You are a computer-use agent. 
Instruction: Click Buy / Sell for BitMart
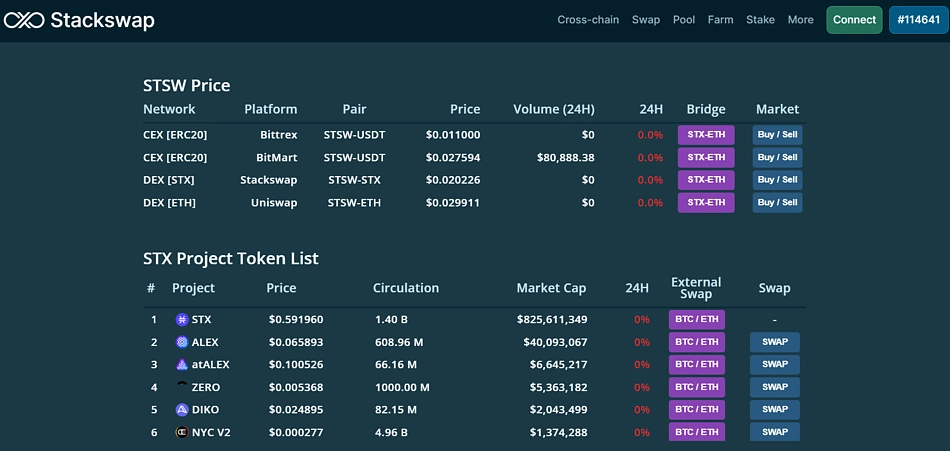click(x=777, y=158)
